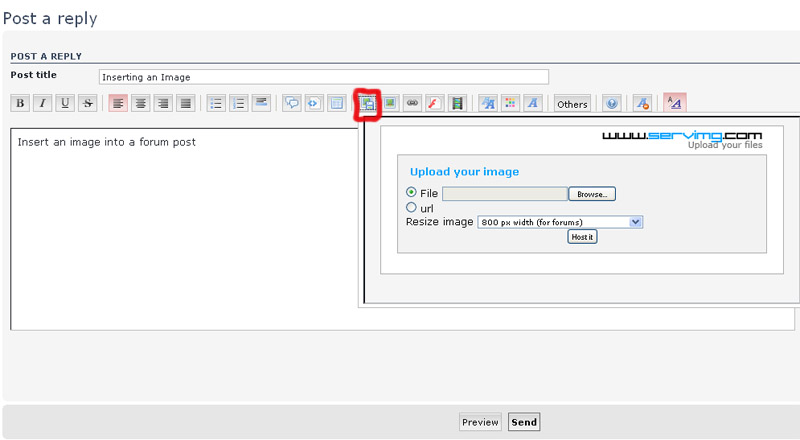Insert a quote with speech bubble icon

coord(292,104)
